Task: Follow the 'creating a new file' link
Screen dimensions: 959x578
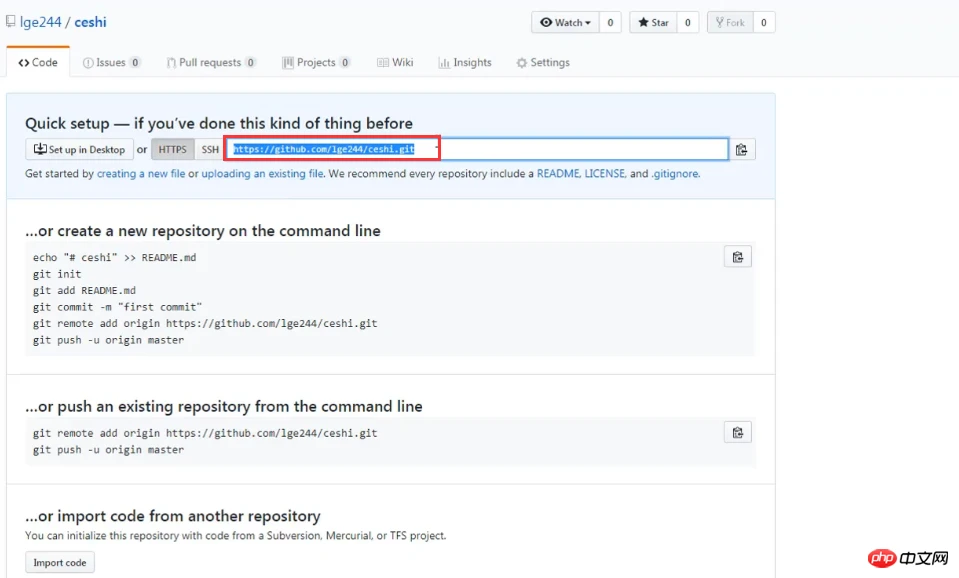Action: pyautogui.click(x=141, y=174)
